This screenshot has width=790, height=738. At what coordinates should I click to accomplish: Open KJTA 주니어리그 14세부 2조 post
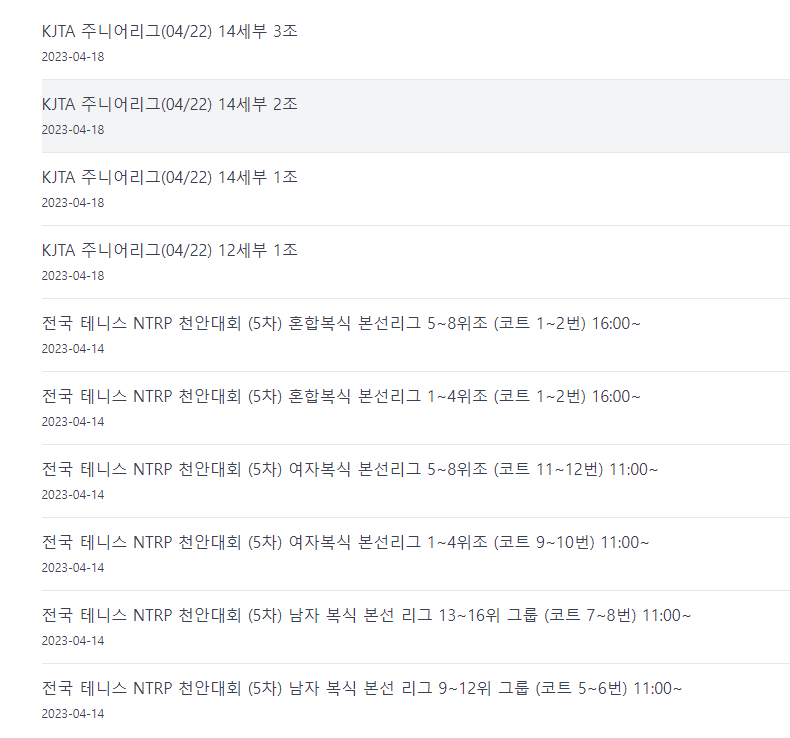[170, 104]
